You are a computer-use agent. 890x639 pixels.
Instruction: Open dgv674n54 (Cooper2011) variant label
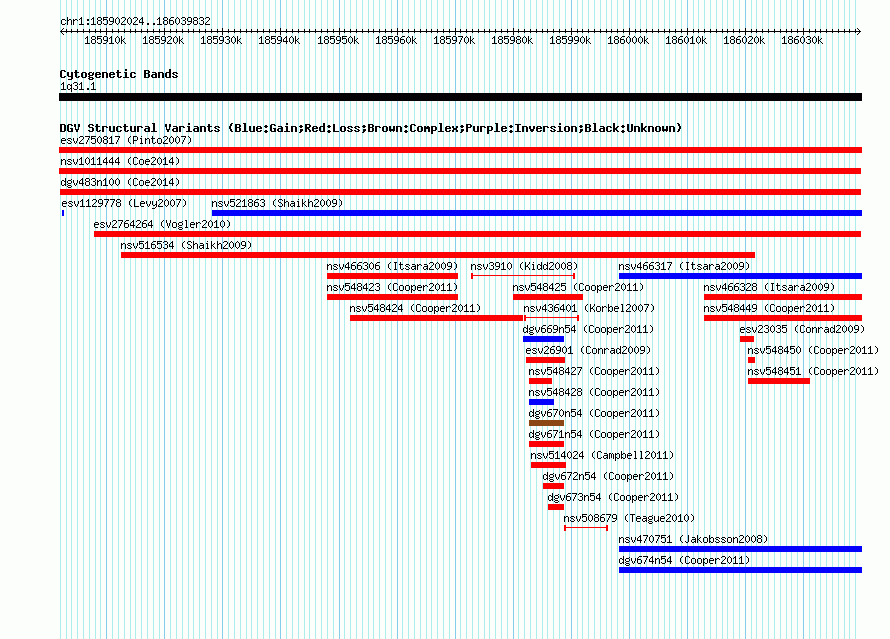(x=684, y=560)
